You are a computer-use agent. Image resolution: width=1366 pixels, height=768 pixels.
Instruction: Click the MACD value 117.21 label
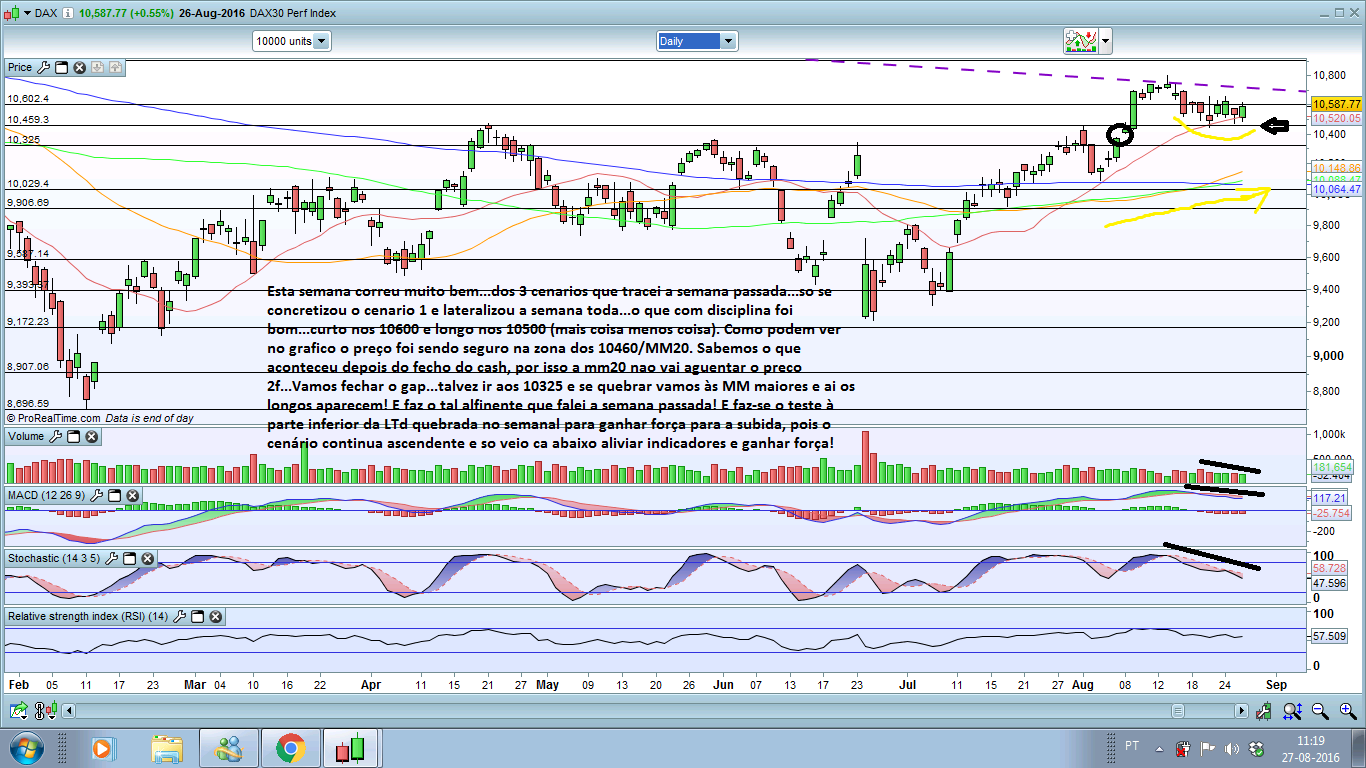click(1328, 497)
